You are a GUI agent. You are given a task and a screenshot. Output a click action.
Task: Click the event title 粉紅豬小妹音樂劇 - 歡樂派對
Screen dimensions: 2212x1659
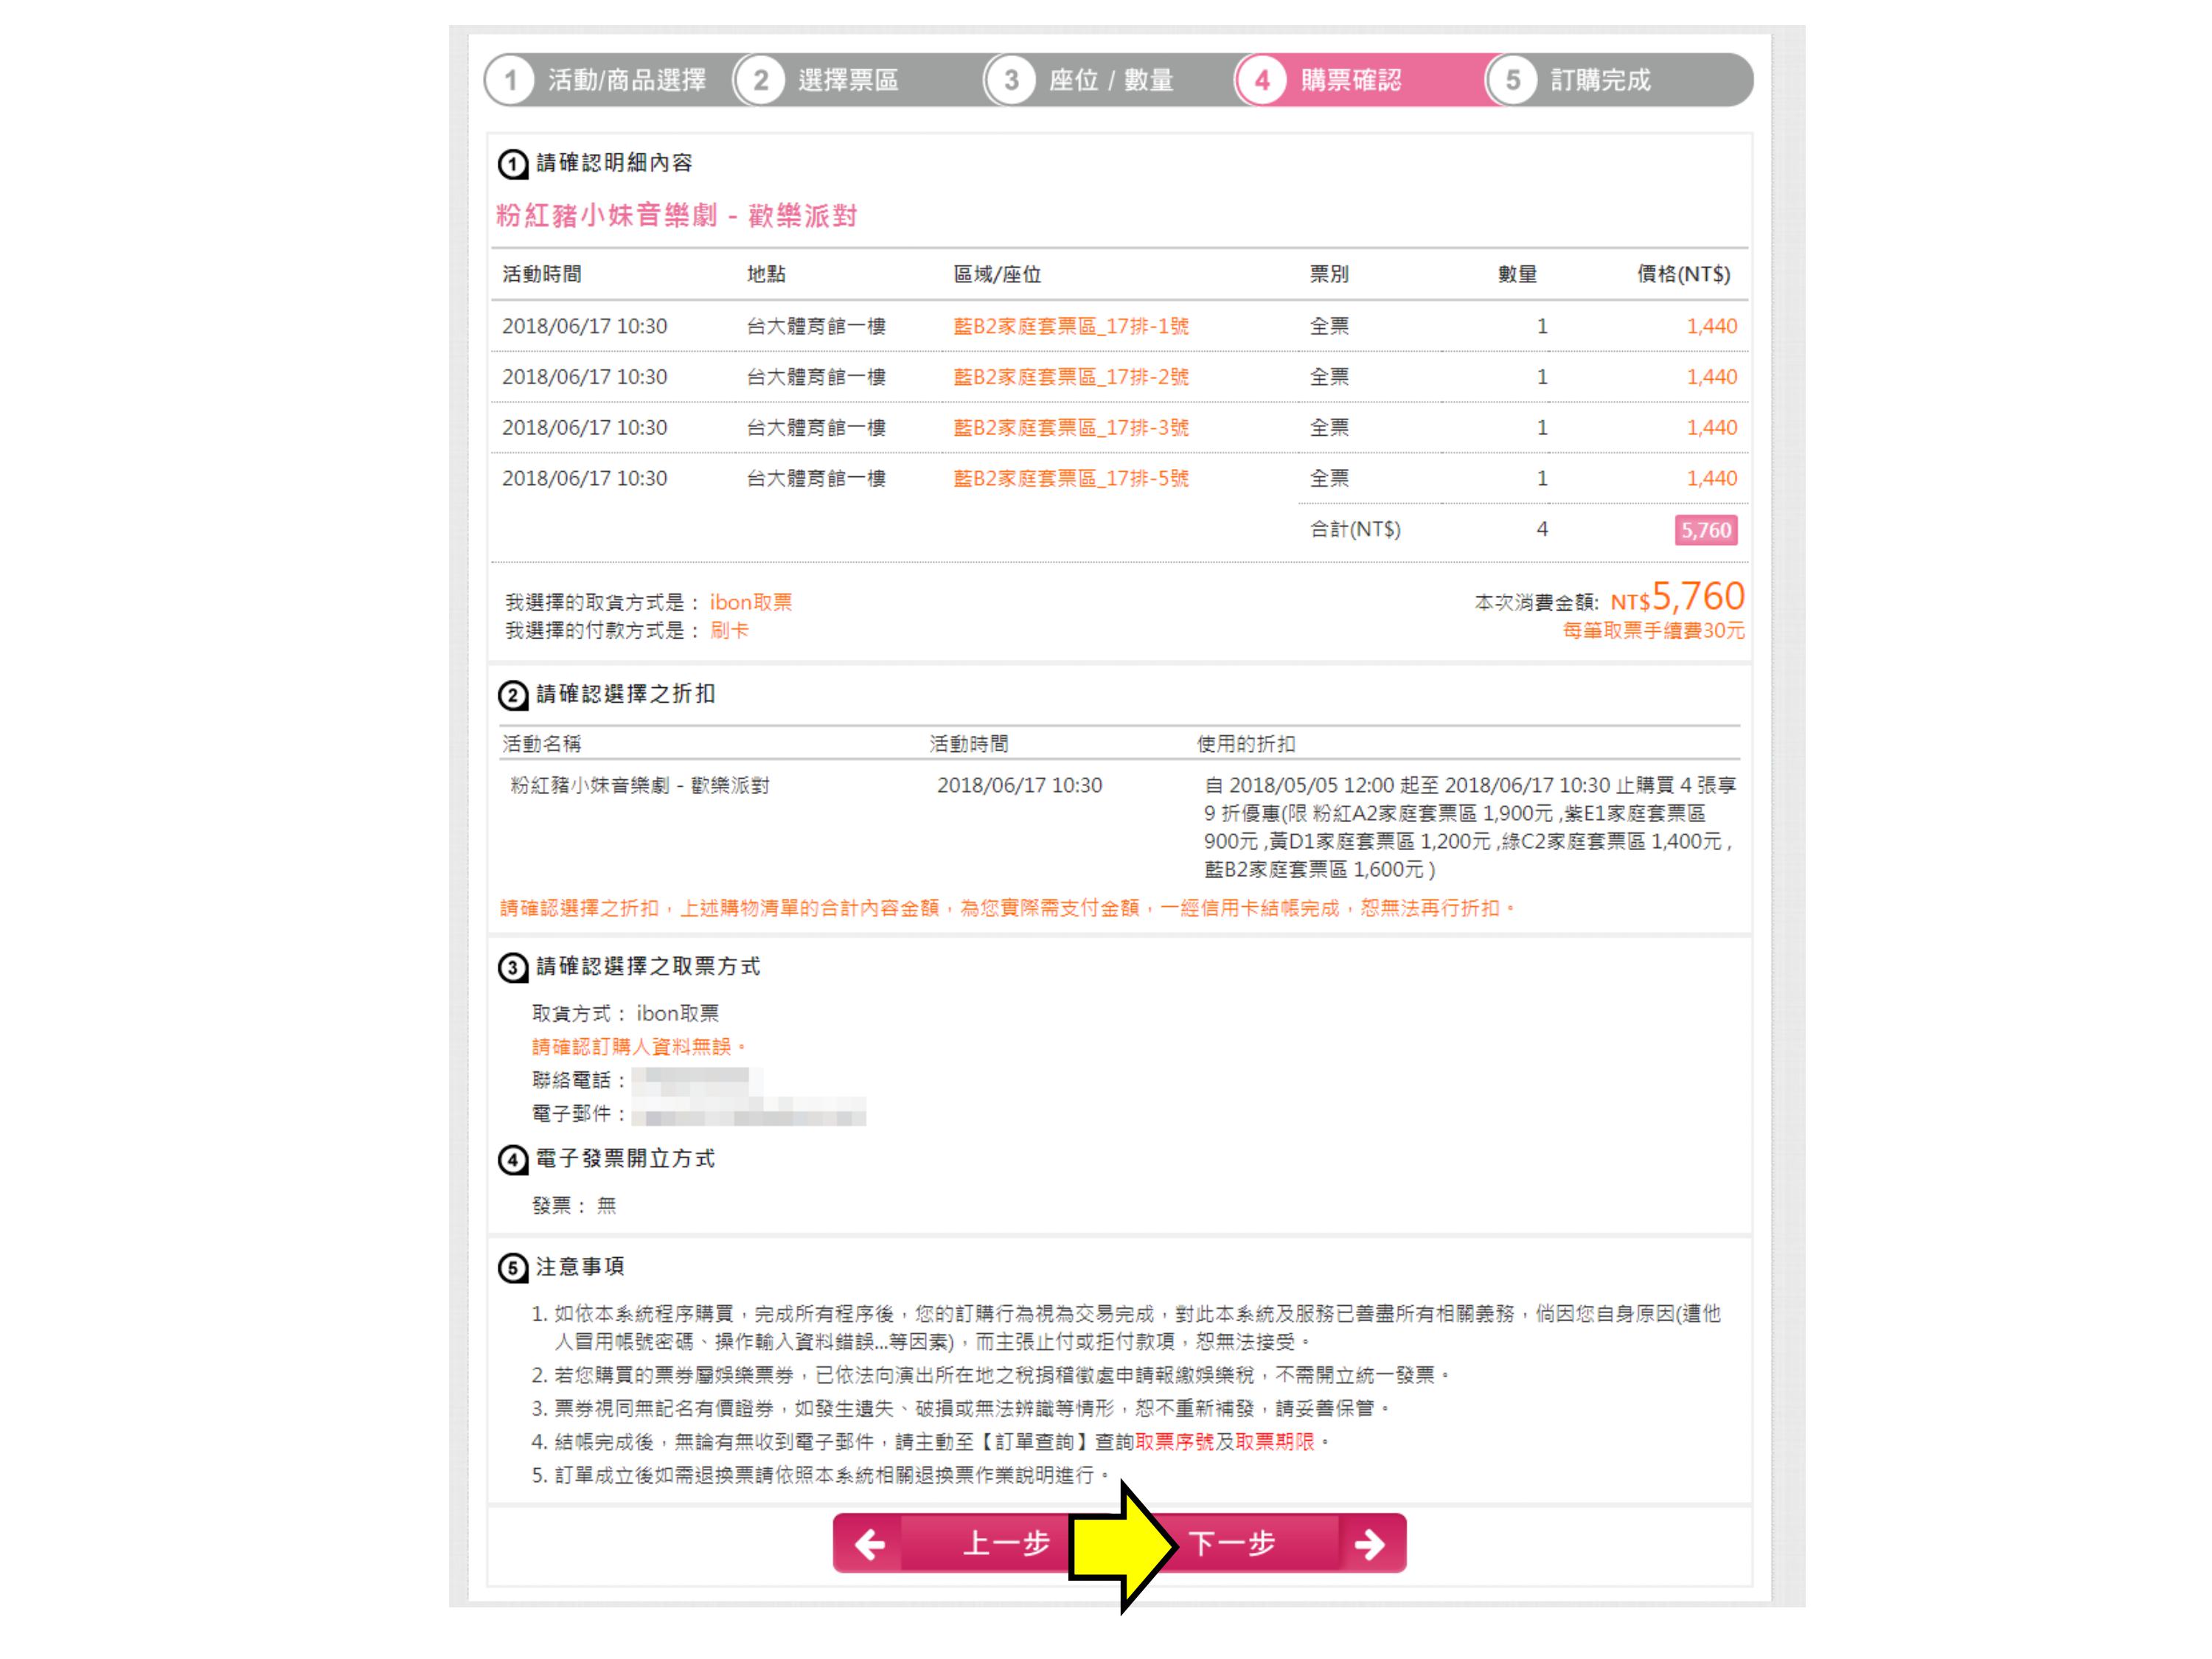point(677,216)
